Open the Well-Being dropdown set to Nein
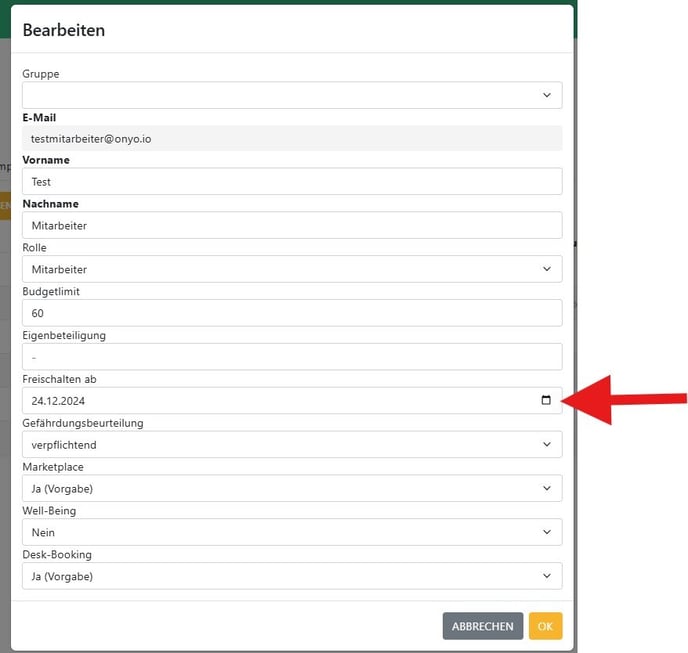This screenshot has height=653, width=688. (x=292, y=532)
